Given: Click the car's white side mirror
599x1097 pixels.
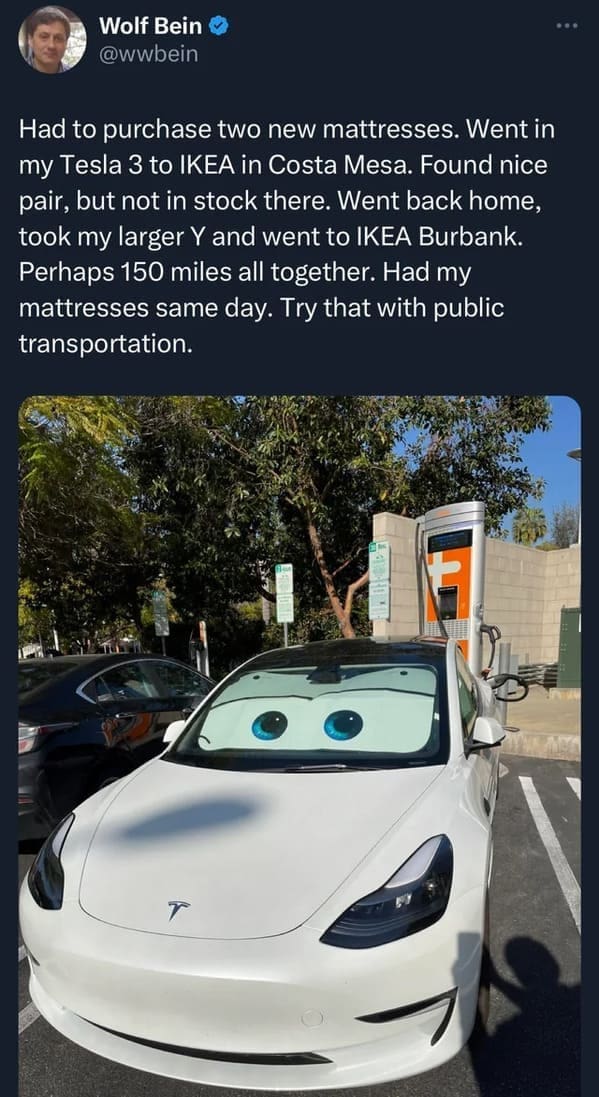Looking at the screenshot, I should pos(488,732).
